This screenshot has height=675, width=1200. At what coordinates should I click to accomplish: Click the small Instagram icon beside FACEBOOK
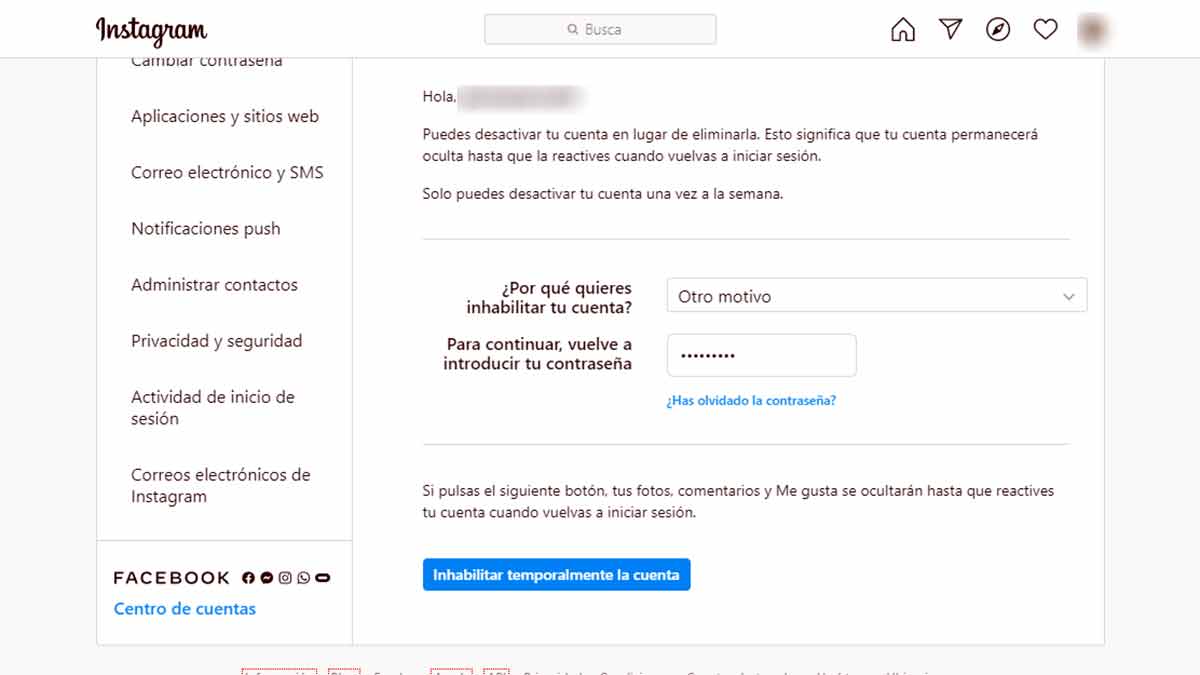coord(285,578)
